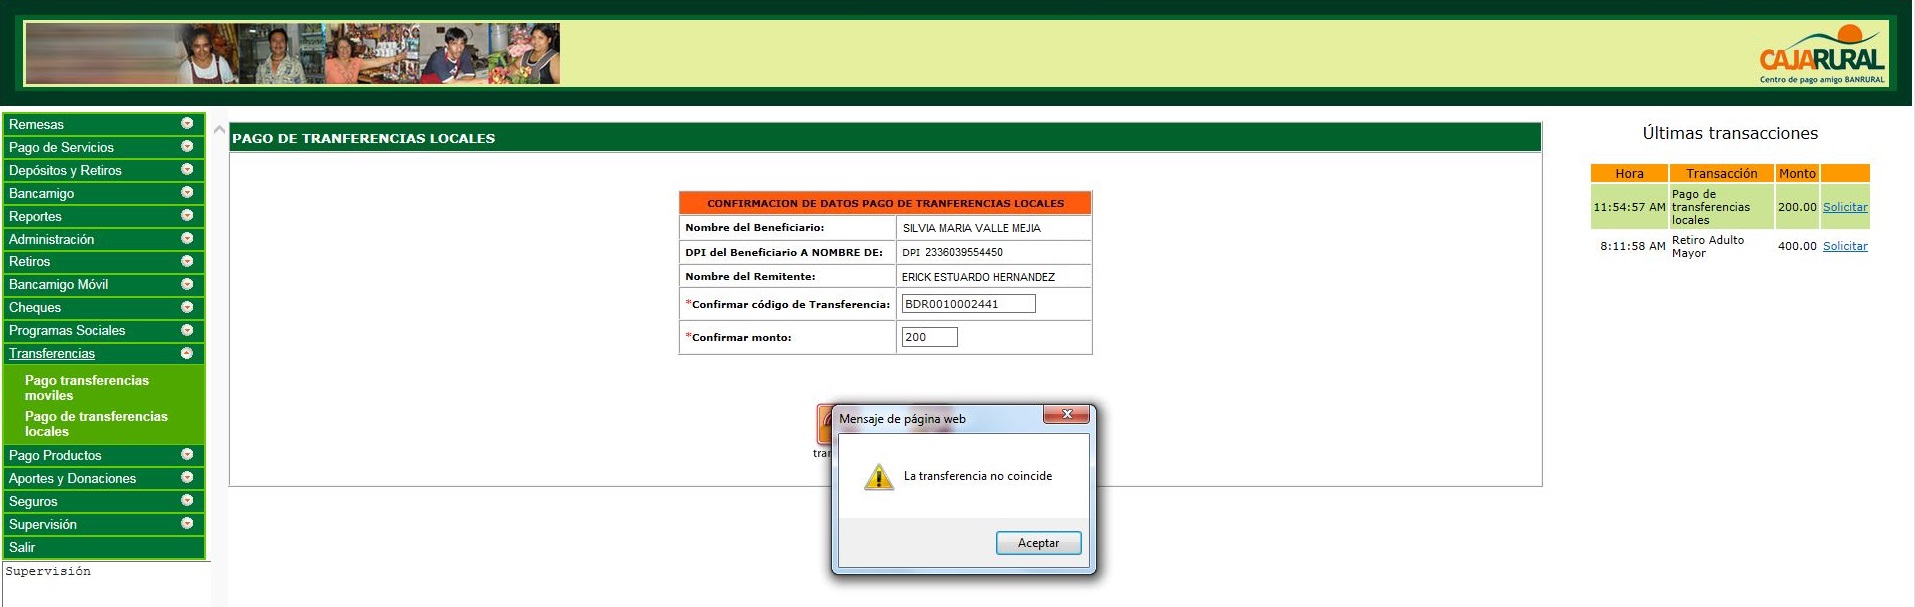Click the Cheques arrow icon
The image size is (1915, 607).
coord(187,307)
